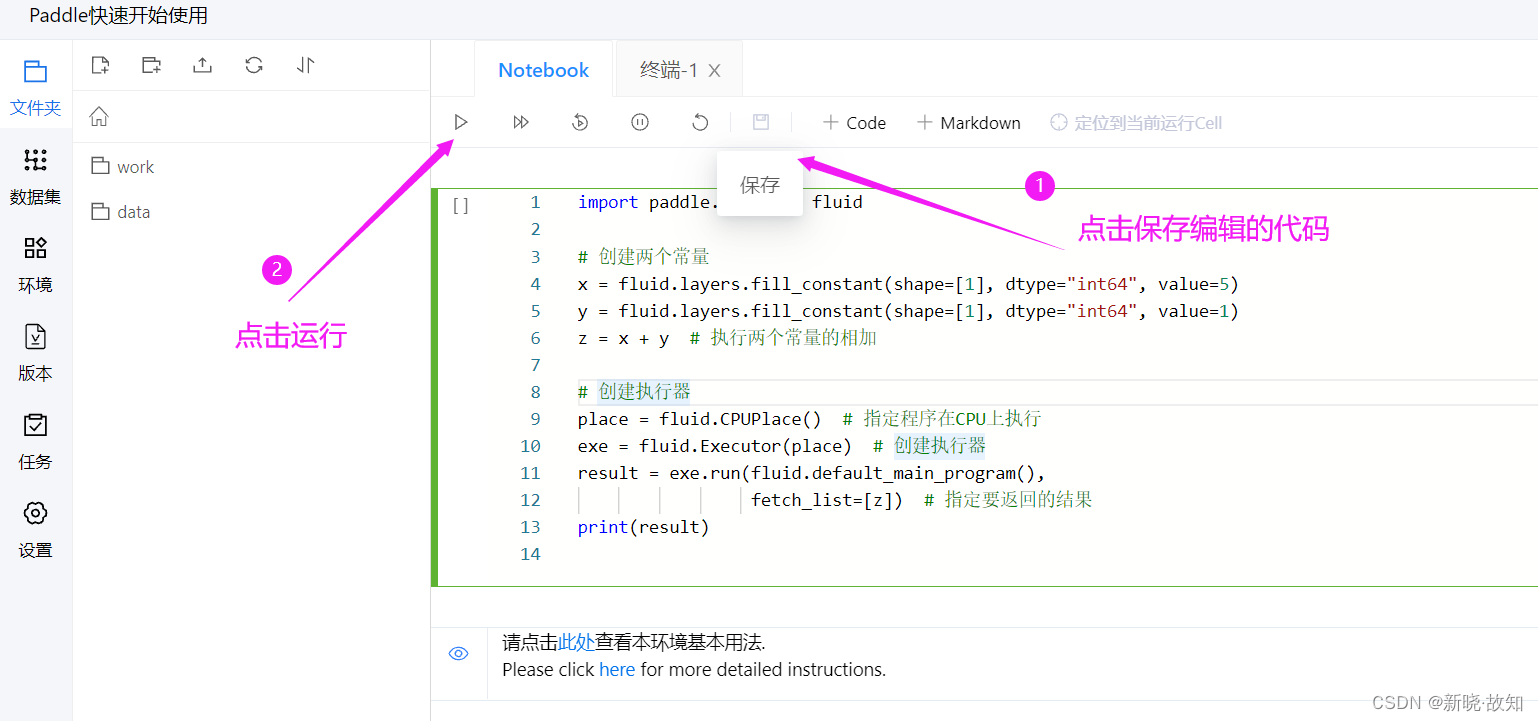The width and height of the screenshot is (1538, 721).
Task: Add a new Markdown cell
Action: (968, 123)
